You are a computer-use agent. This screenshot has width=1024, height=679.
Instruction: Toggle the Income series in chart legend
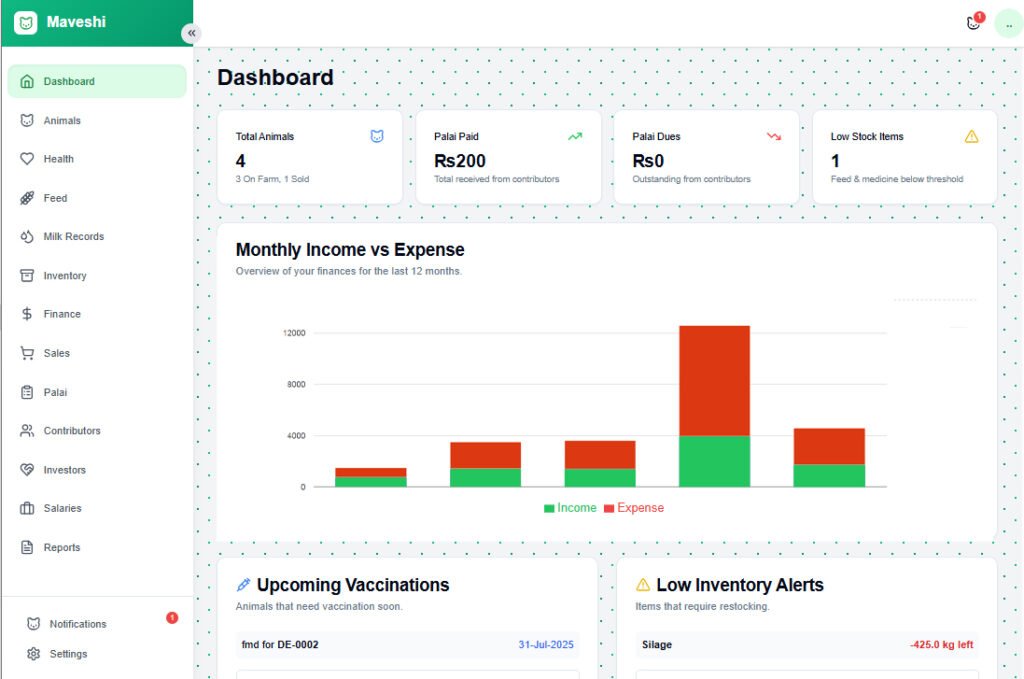click(570, 508)
